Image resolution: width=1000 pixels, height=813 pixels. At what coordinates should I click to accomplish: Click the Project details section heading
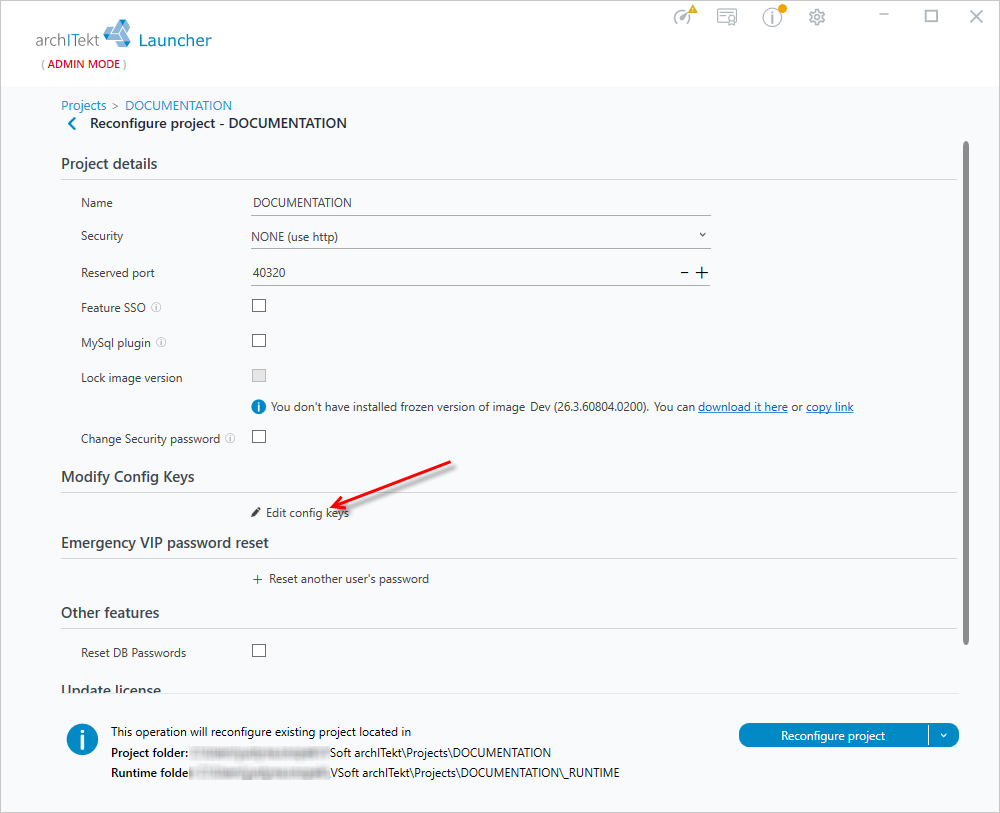[x=109, y=164]
